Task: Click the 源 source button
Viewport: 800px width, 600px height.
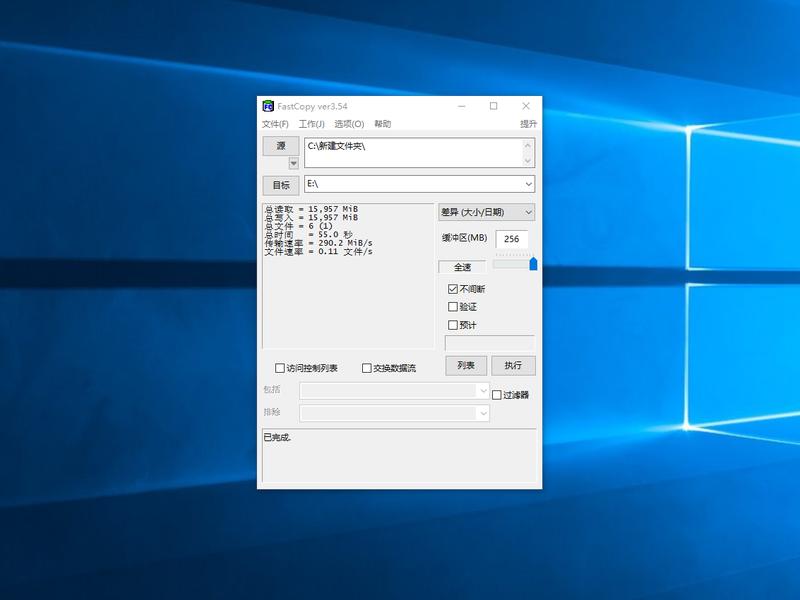Action: pyautogui.click(x=281, y=146)
